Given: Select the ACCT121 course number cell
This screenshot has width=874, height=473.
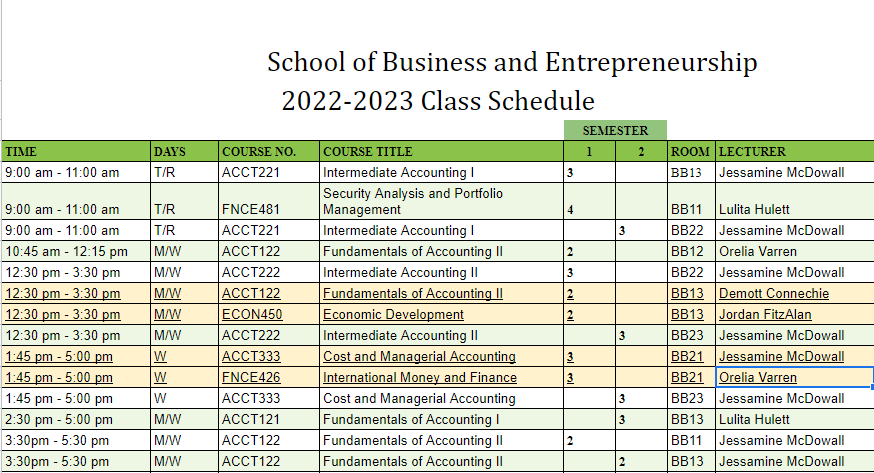Looking at the screenshot, I should click(x=269, y=419).
